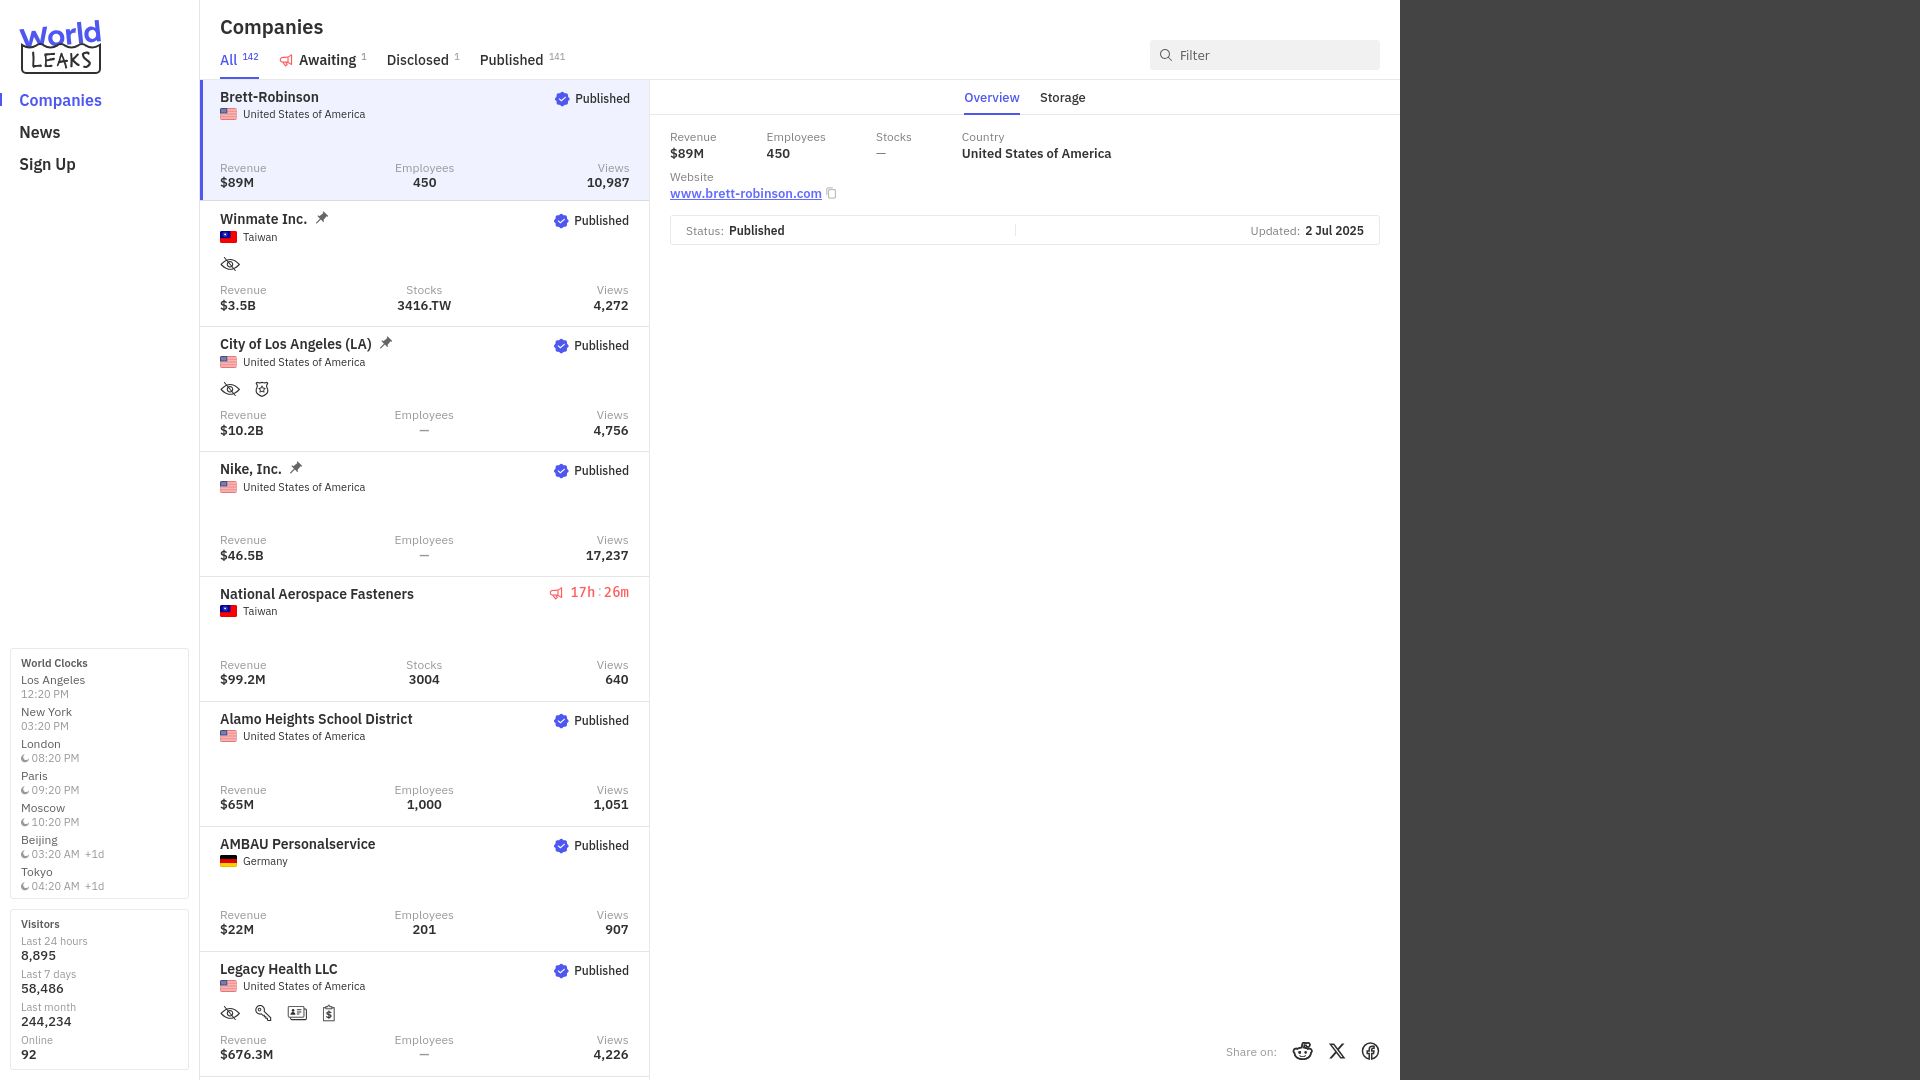Share on Reddit icon

1302,1051
